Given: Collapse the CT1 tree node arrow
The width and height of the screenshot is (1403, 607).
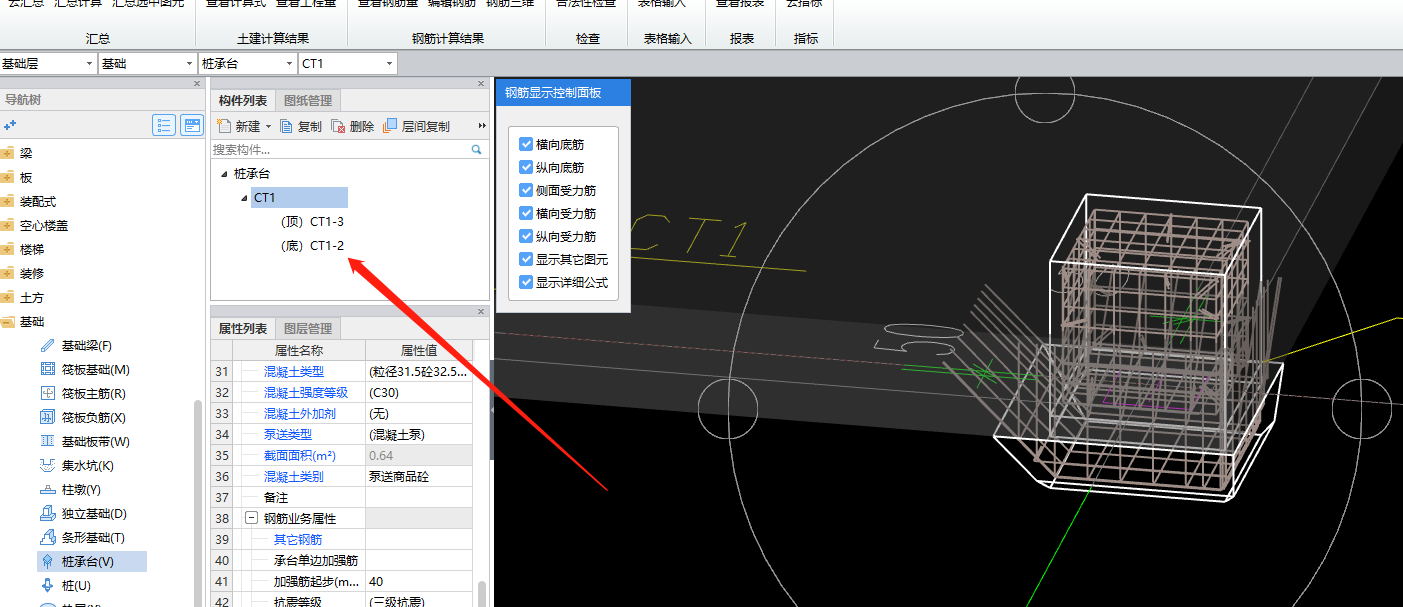Looking at the screenshot, I should pyautogui.click(x=244, y=198).
